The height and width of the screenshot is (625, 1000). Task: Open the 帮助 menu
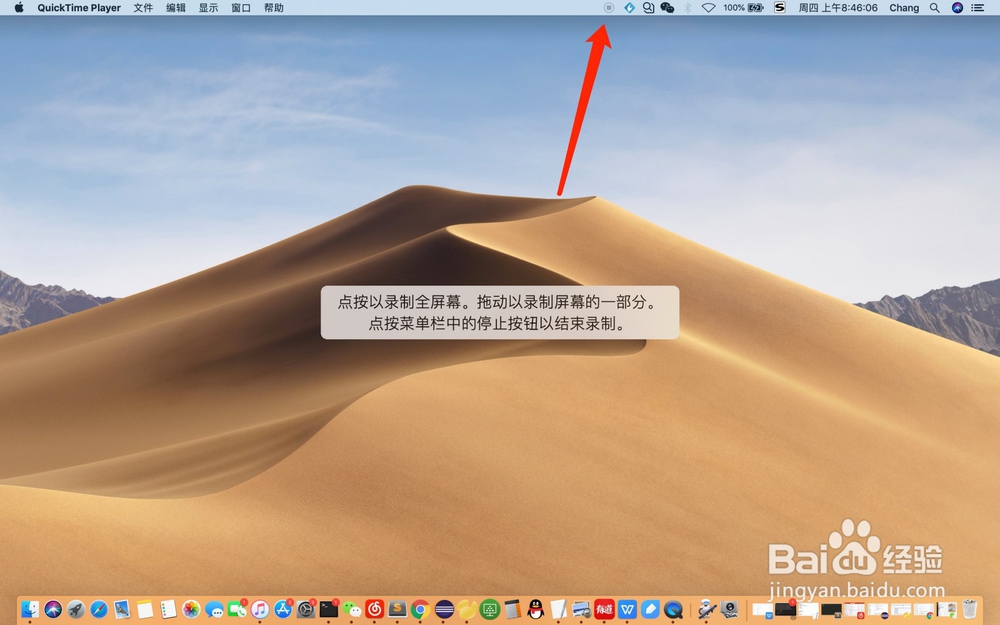[273, 8]
